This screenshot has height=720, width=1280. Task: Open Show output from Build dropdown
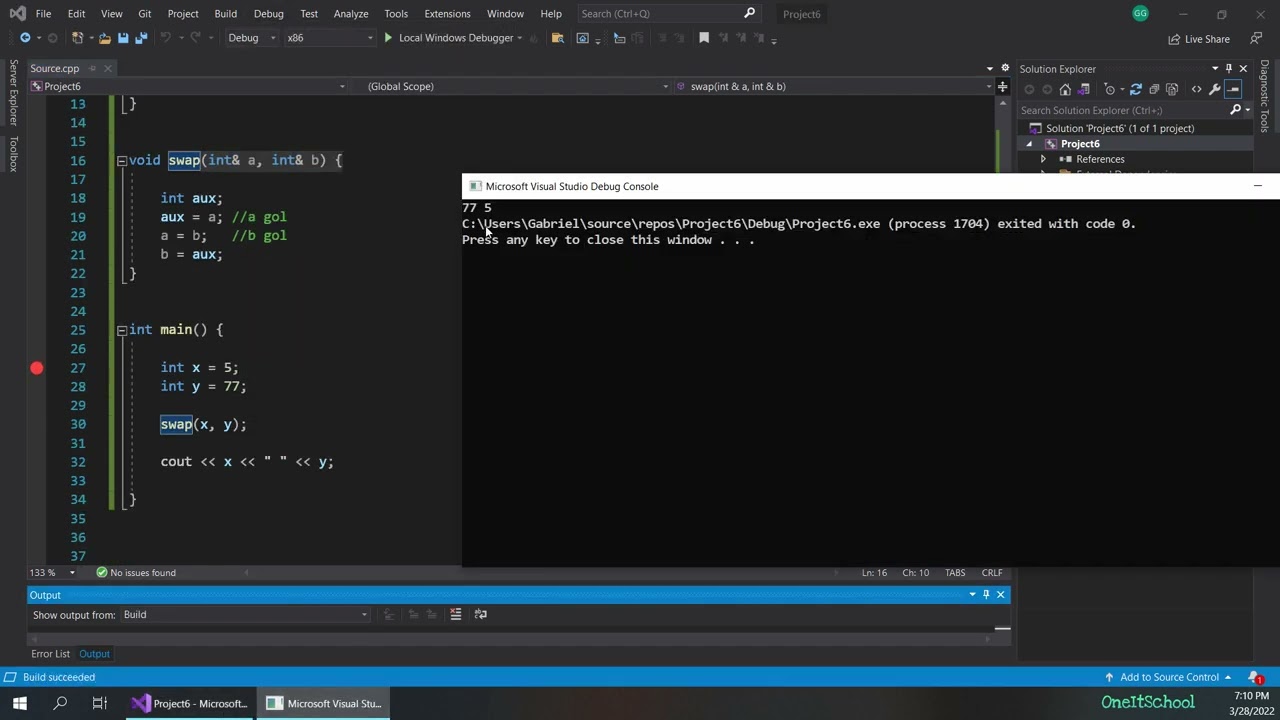pos(245,614)
